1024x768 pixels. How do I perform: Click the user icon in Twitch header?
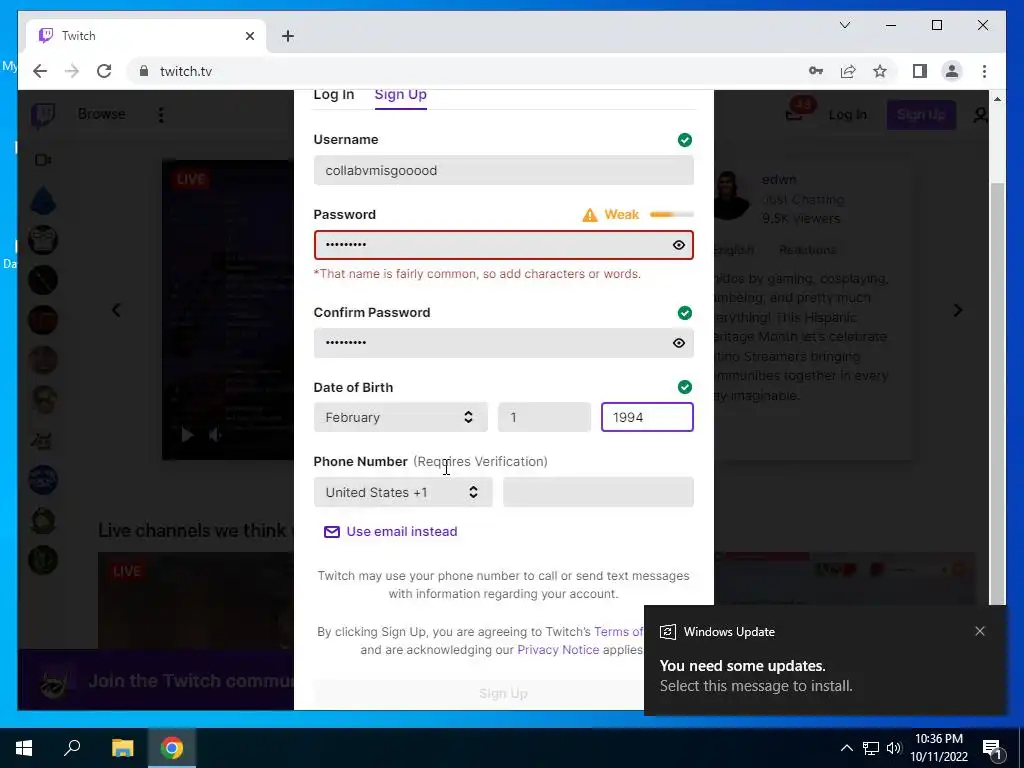[x=980, y=115]
